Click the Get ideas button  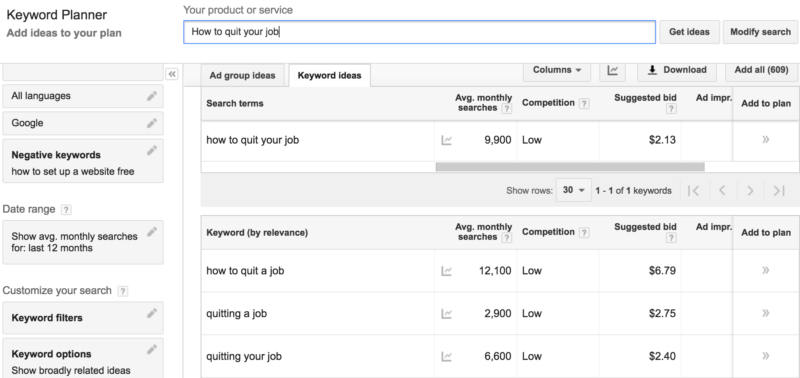pos(689,32)
